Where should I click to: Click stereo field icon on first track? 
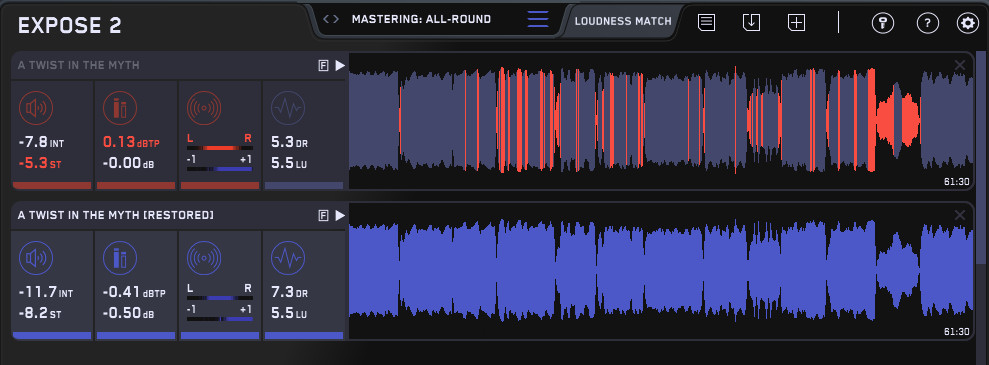pos(204,108)
